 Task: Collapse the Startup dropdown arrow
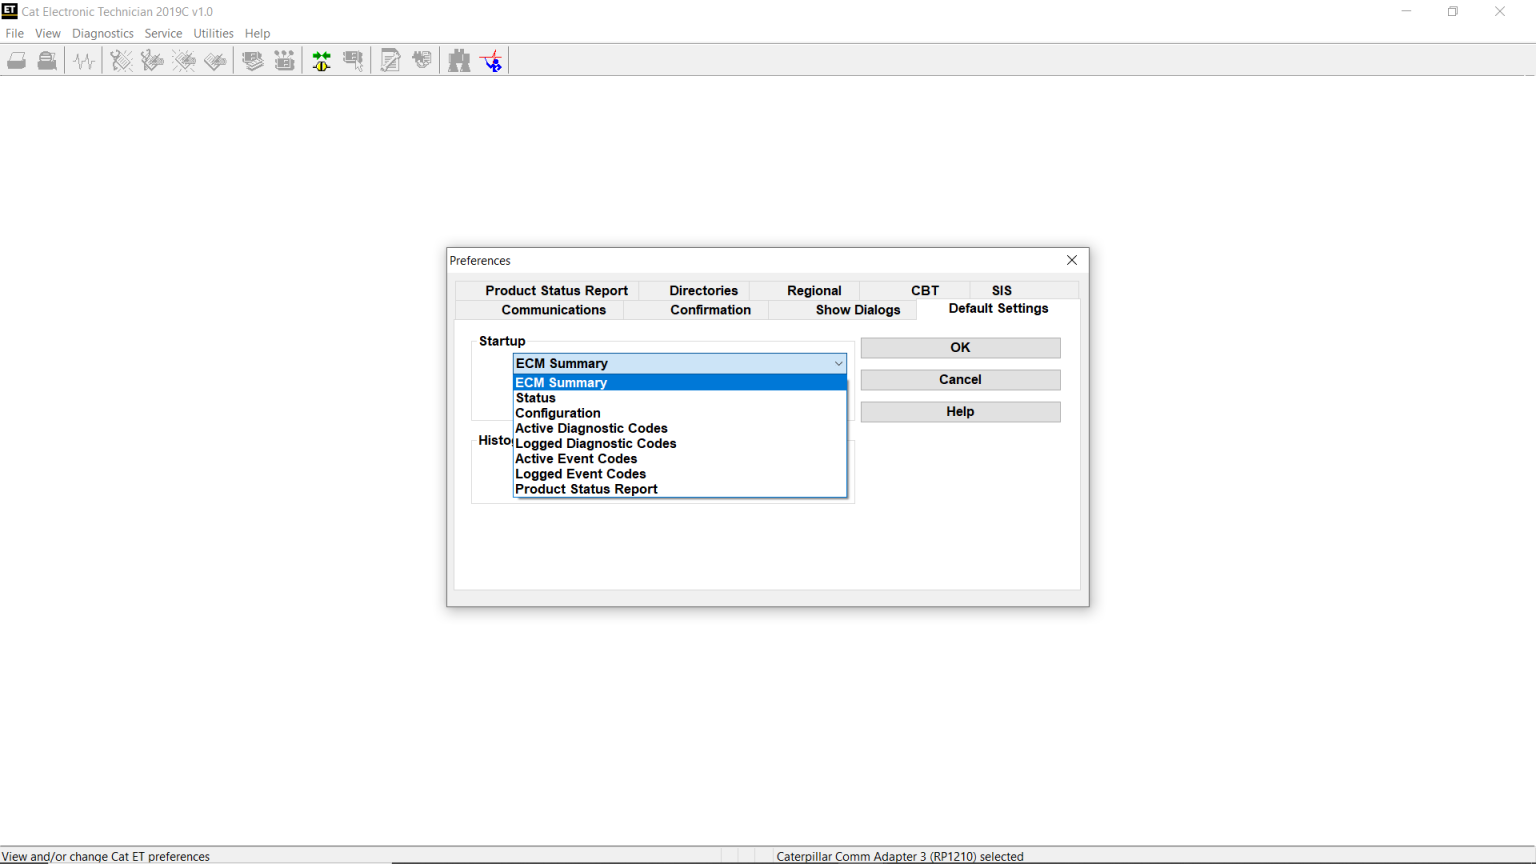pyautogui.click(x=838, y=363)
